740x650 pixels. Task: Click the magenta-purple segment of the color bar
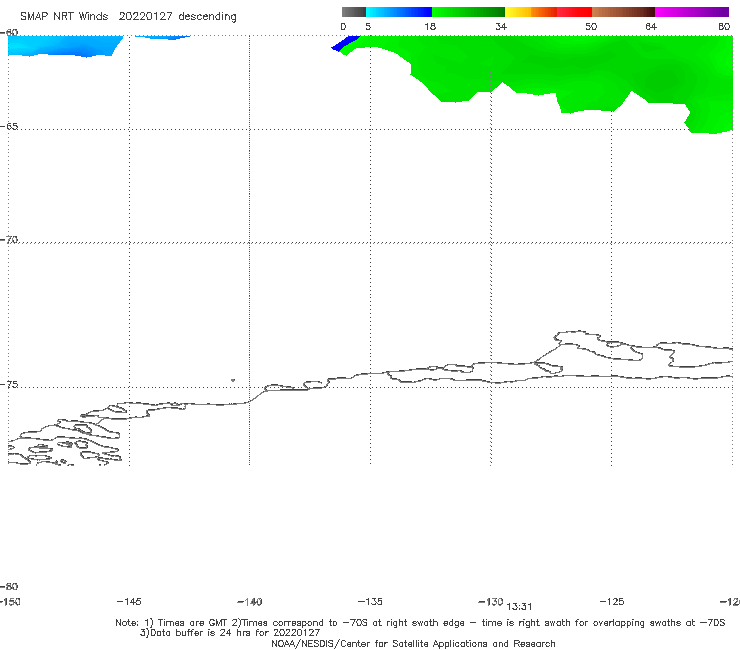[x=692, y=12]
